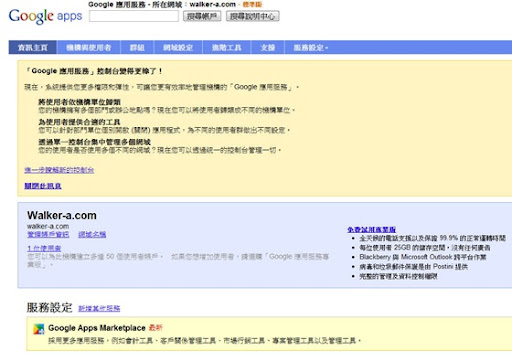Open the 機構與使用者 tab
512x361 pixels.
pyautogui.click(x=89, y=47)
